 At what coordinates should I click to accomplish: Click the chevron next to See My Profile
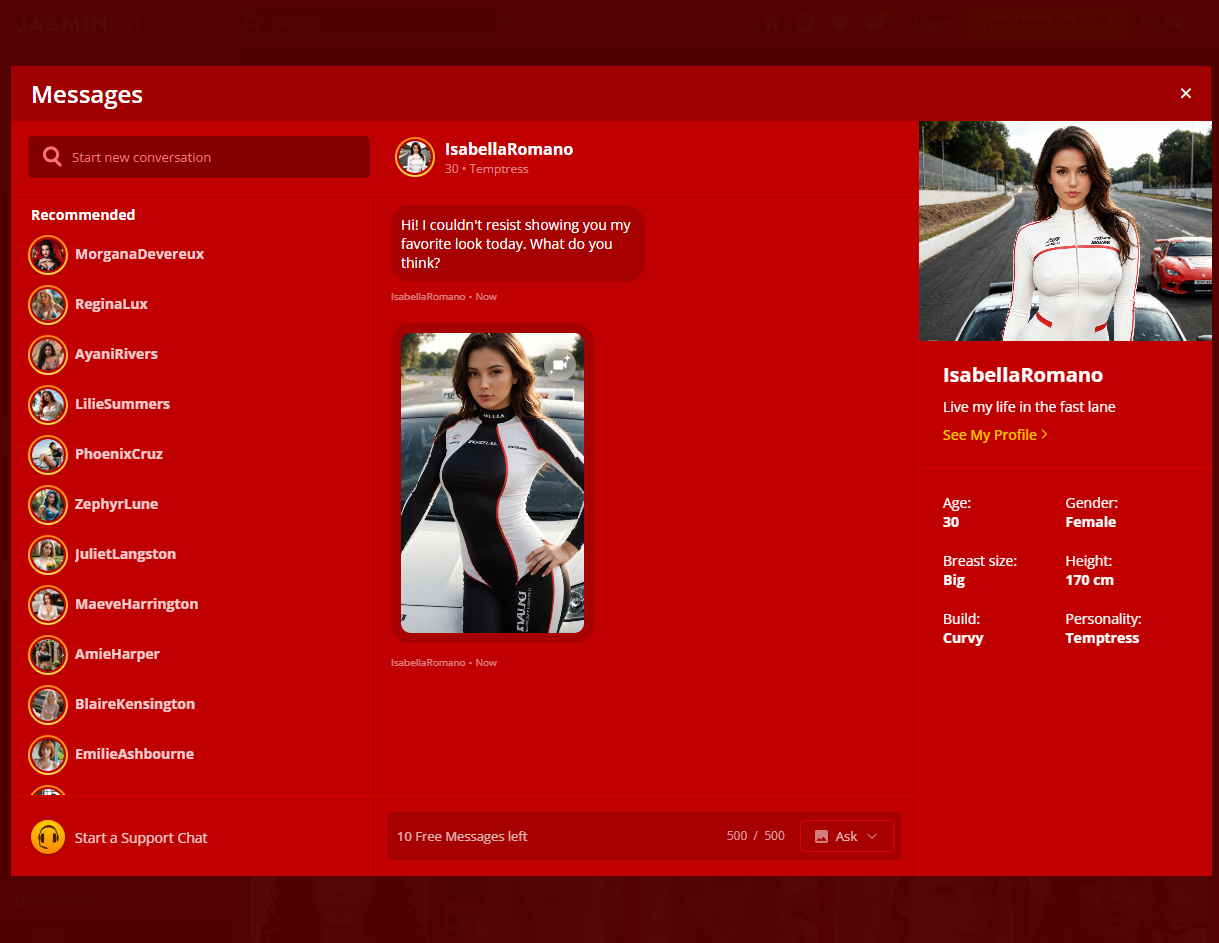(x=1044, y=435)
